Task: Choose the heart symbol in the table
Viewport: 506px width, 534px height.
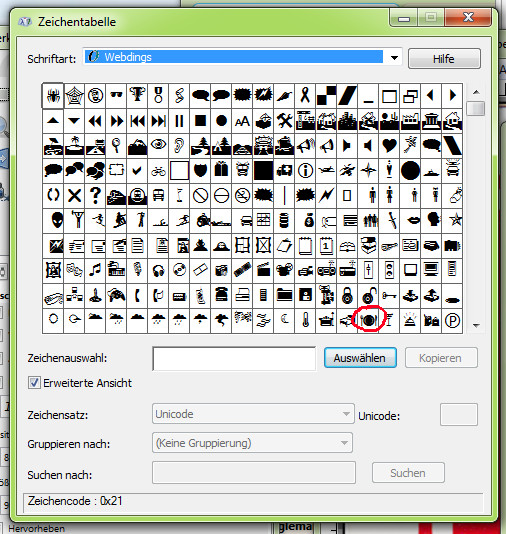Action: point(389,146)
